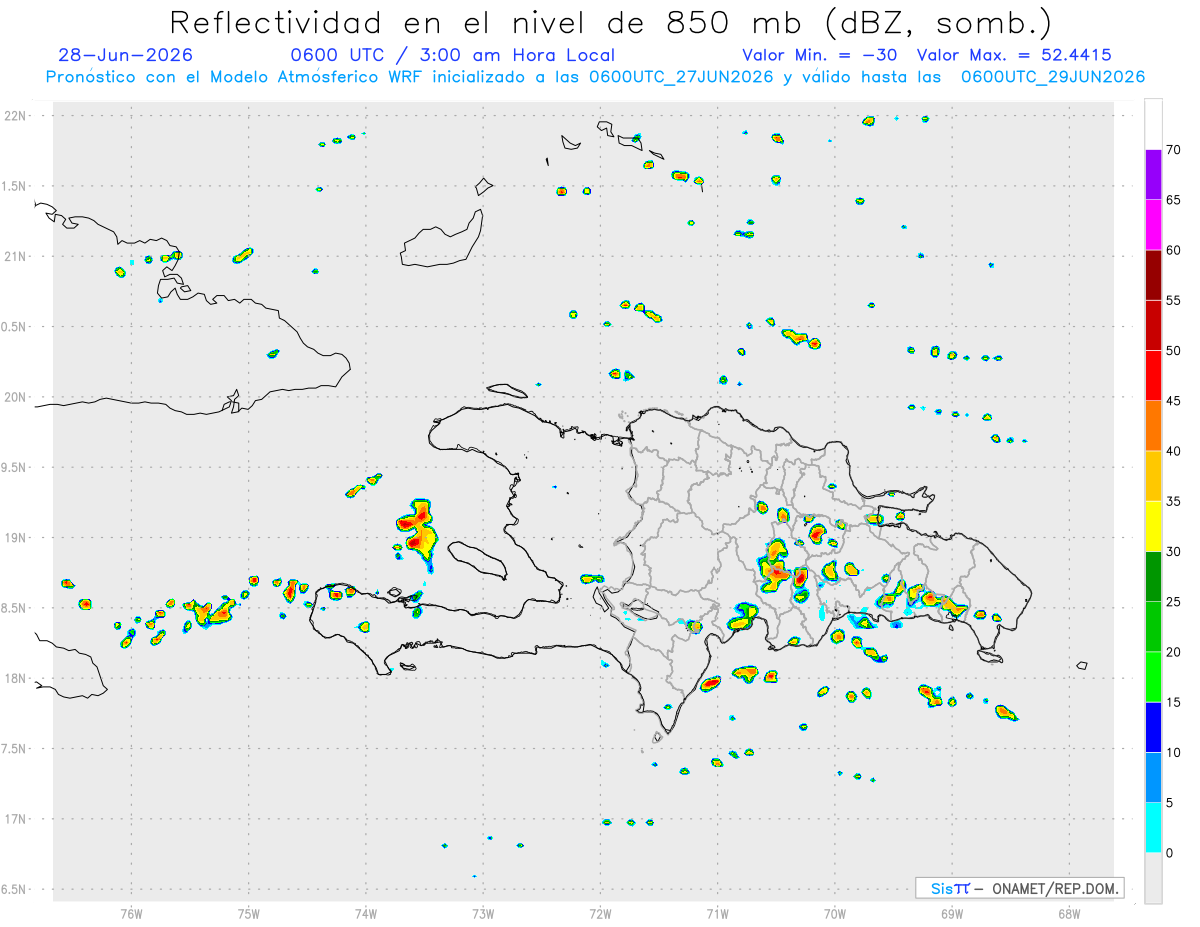Click the longitude label '76W'
The height and width of the screenshot is (927, 1200).
(x=131, y=913)
